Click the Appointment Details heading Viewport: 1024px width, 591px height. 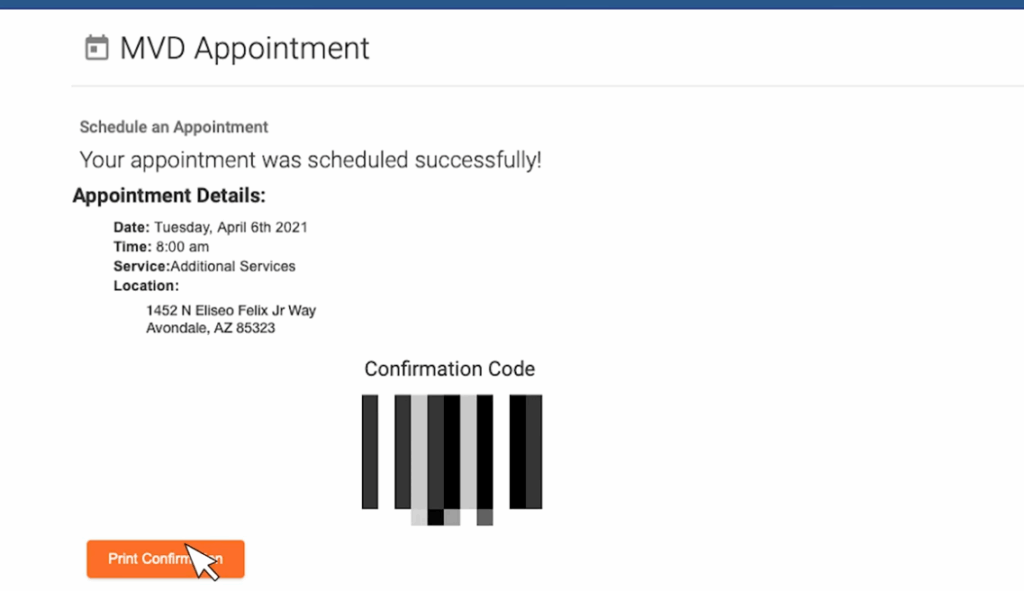169,195
